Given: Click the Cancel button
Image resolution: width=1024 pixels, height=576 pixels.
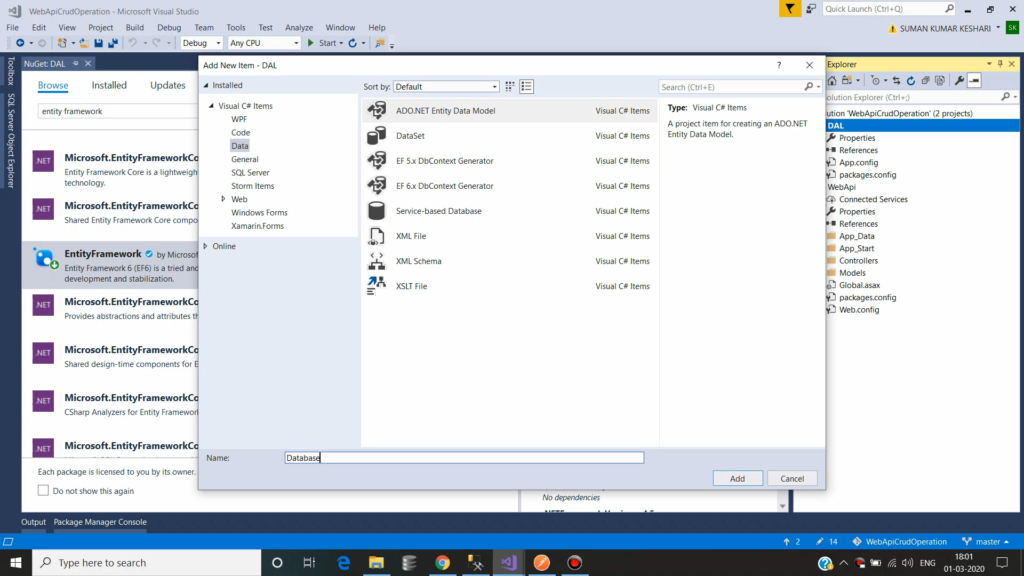Looking at the screenshot, I should (792, 479).
